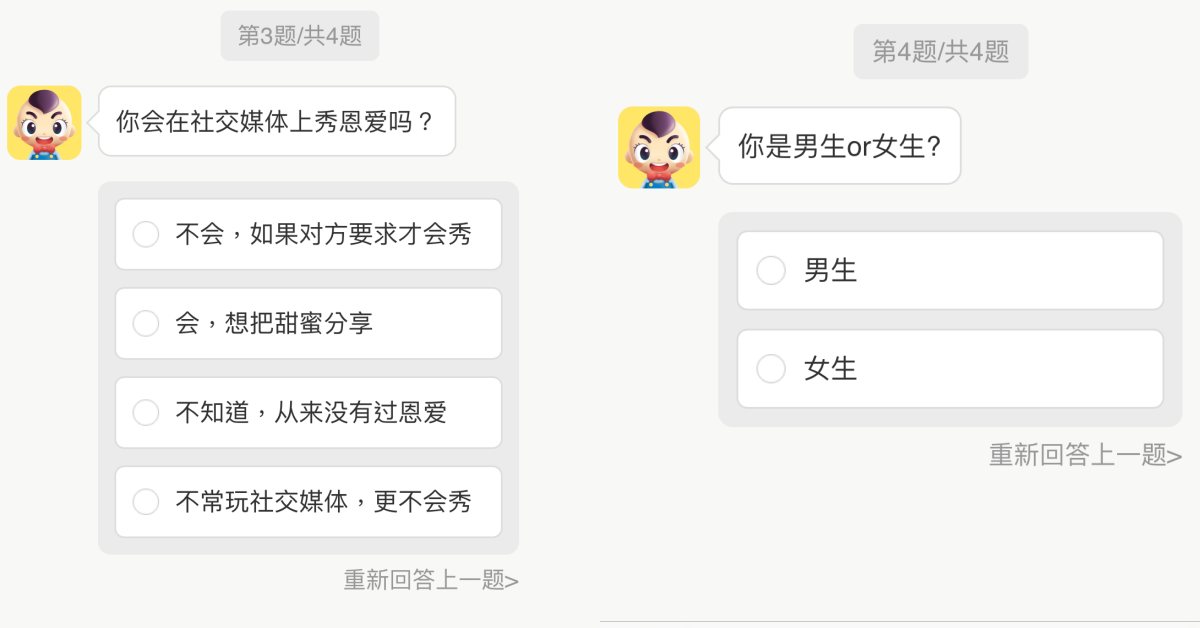Choose the answer option 不知道，从来没有过恩爱

coord(308,413)
